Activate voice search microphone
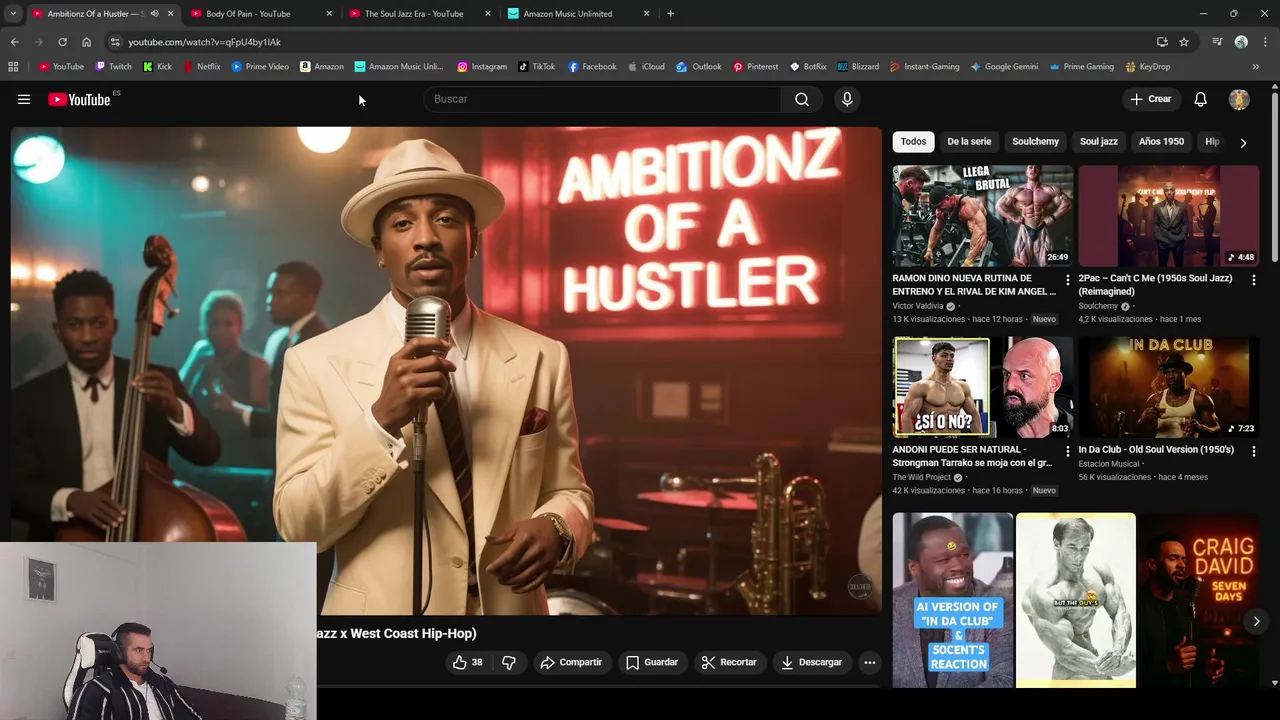 [847, 99]
